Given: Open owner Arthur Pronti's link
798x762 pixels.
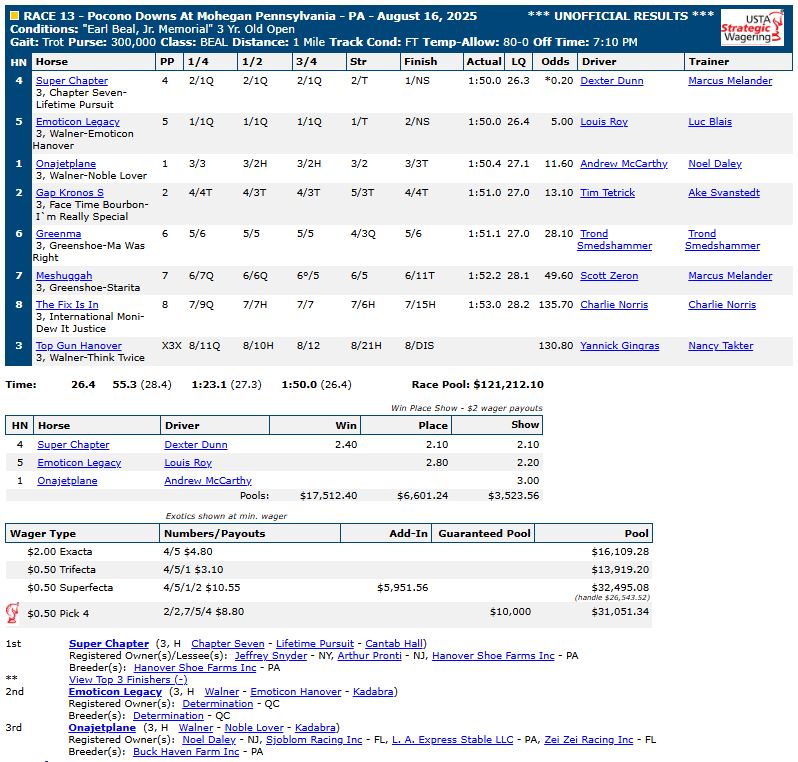Looking at the screenshot, I should (x=369, y=656).
